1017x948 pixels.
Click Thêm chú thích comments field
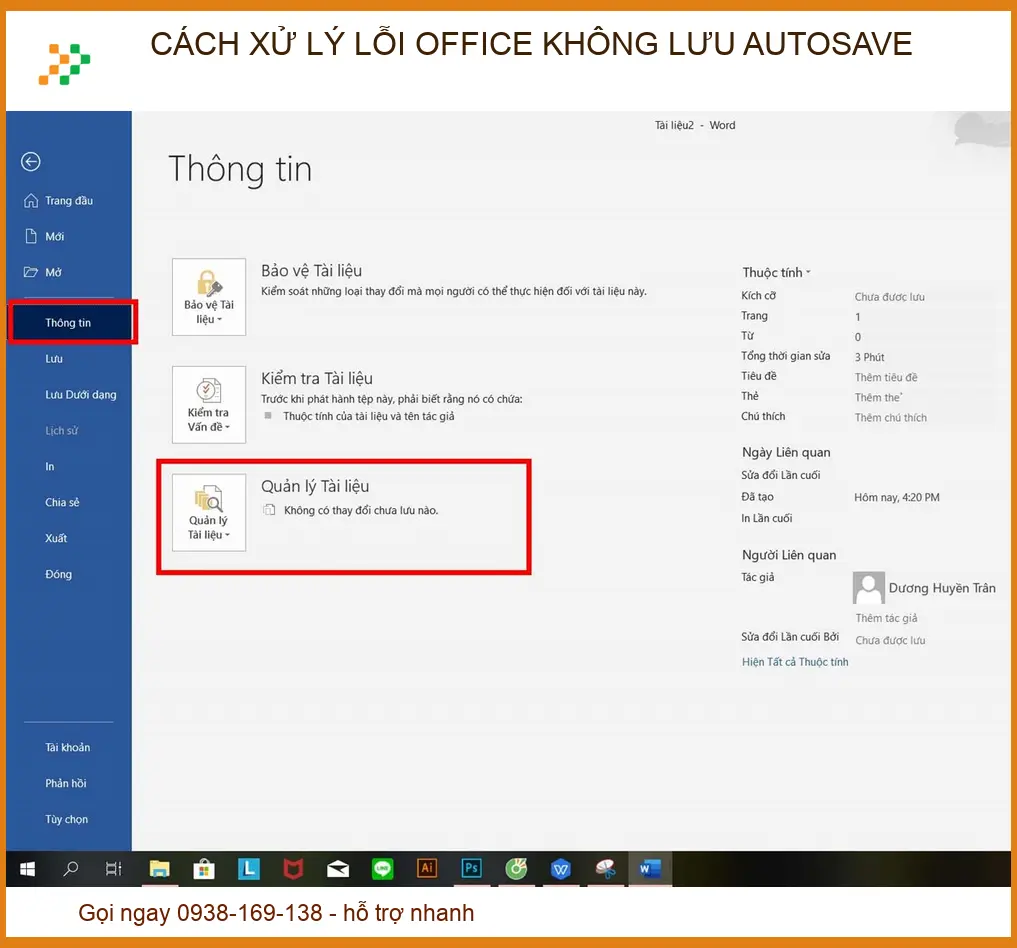coord(891,418)
